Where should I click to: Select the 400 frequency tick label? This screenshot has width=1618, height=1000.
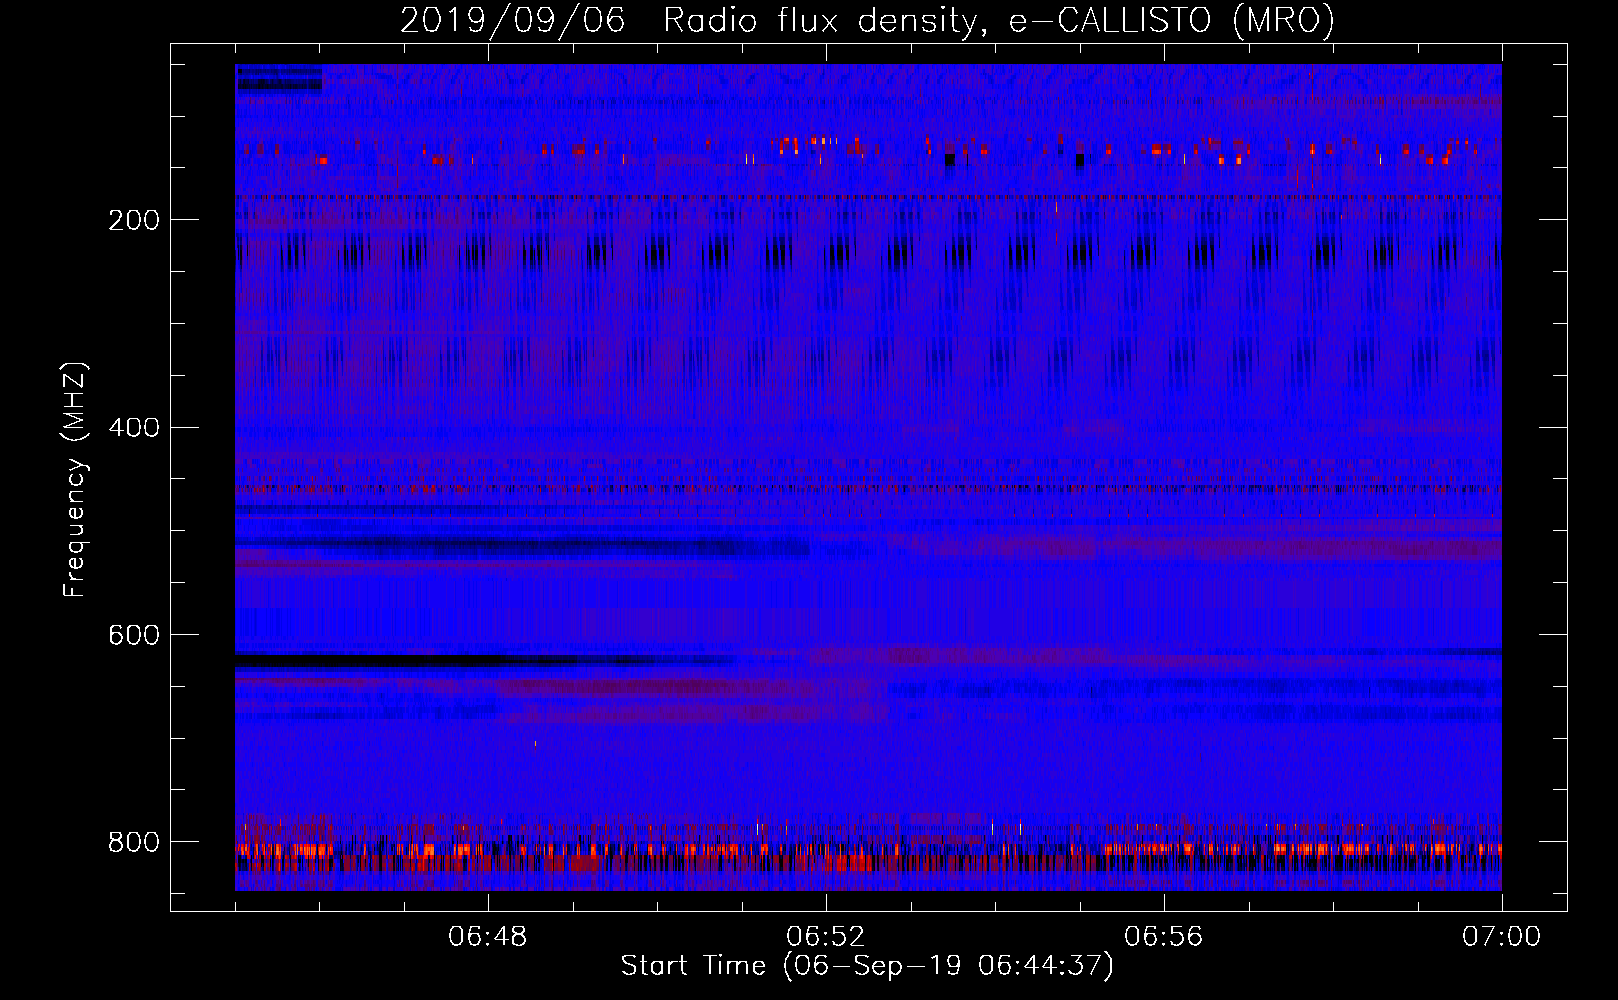pyautogui.click(x=134, y=428)
